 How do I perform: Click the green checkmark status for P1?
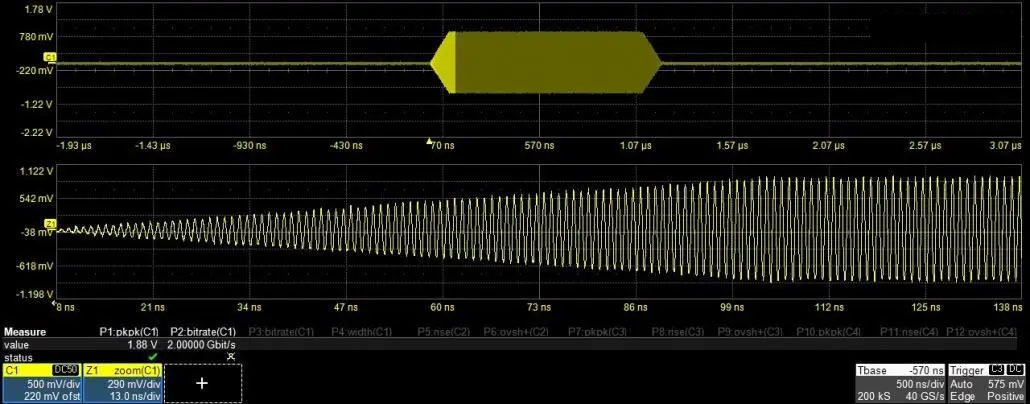(154, 356)
